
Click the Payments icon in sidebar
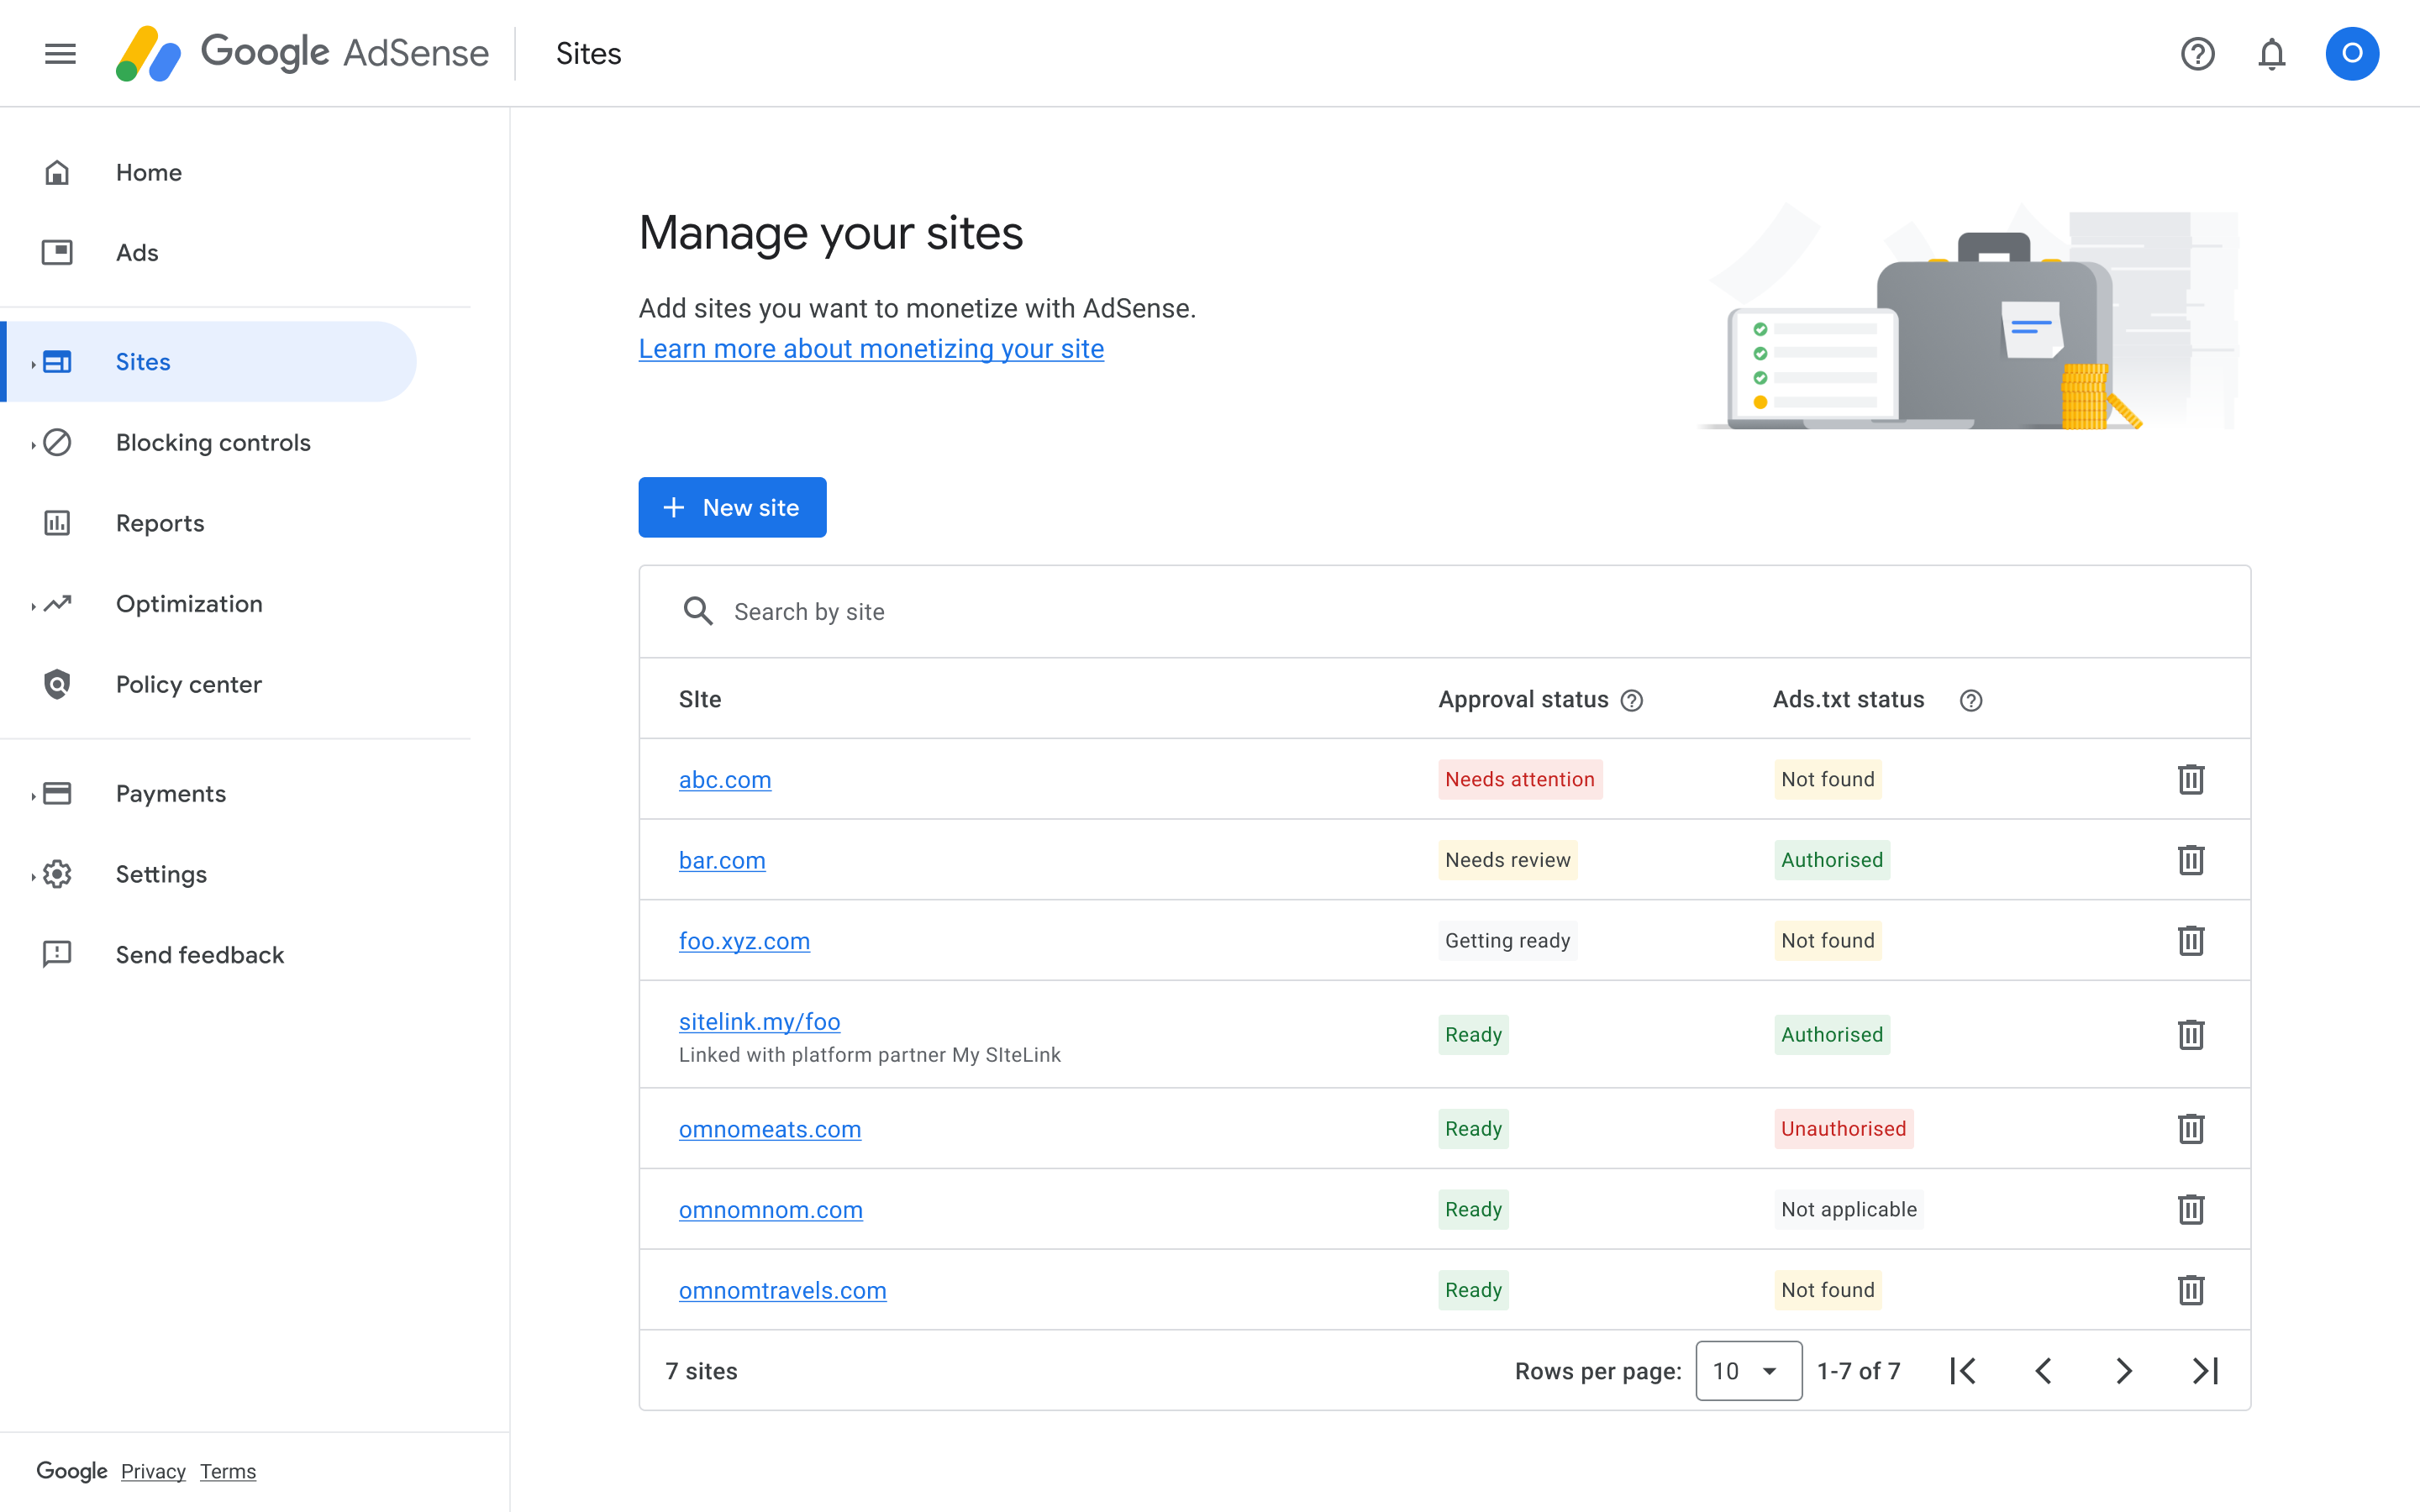pyautogui.click(x=55, y=793)
